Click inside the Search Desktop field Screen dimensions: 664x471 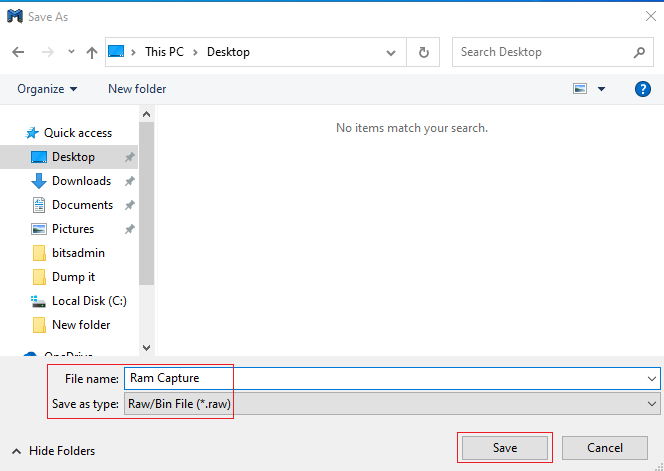click(540, 52)
